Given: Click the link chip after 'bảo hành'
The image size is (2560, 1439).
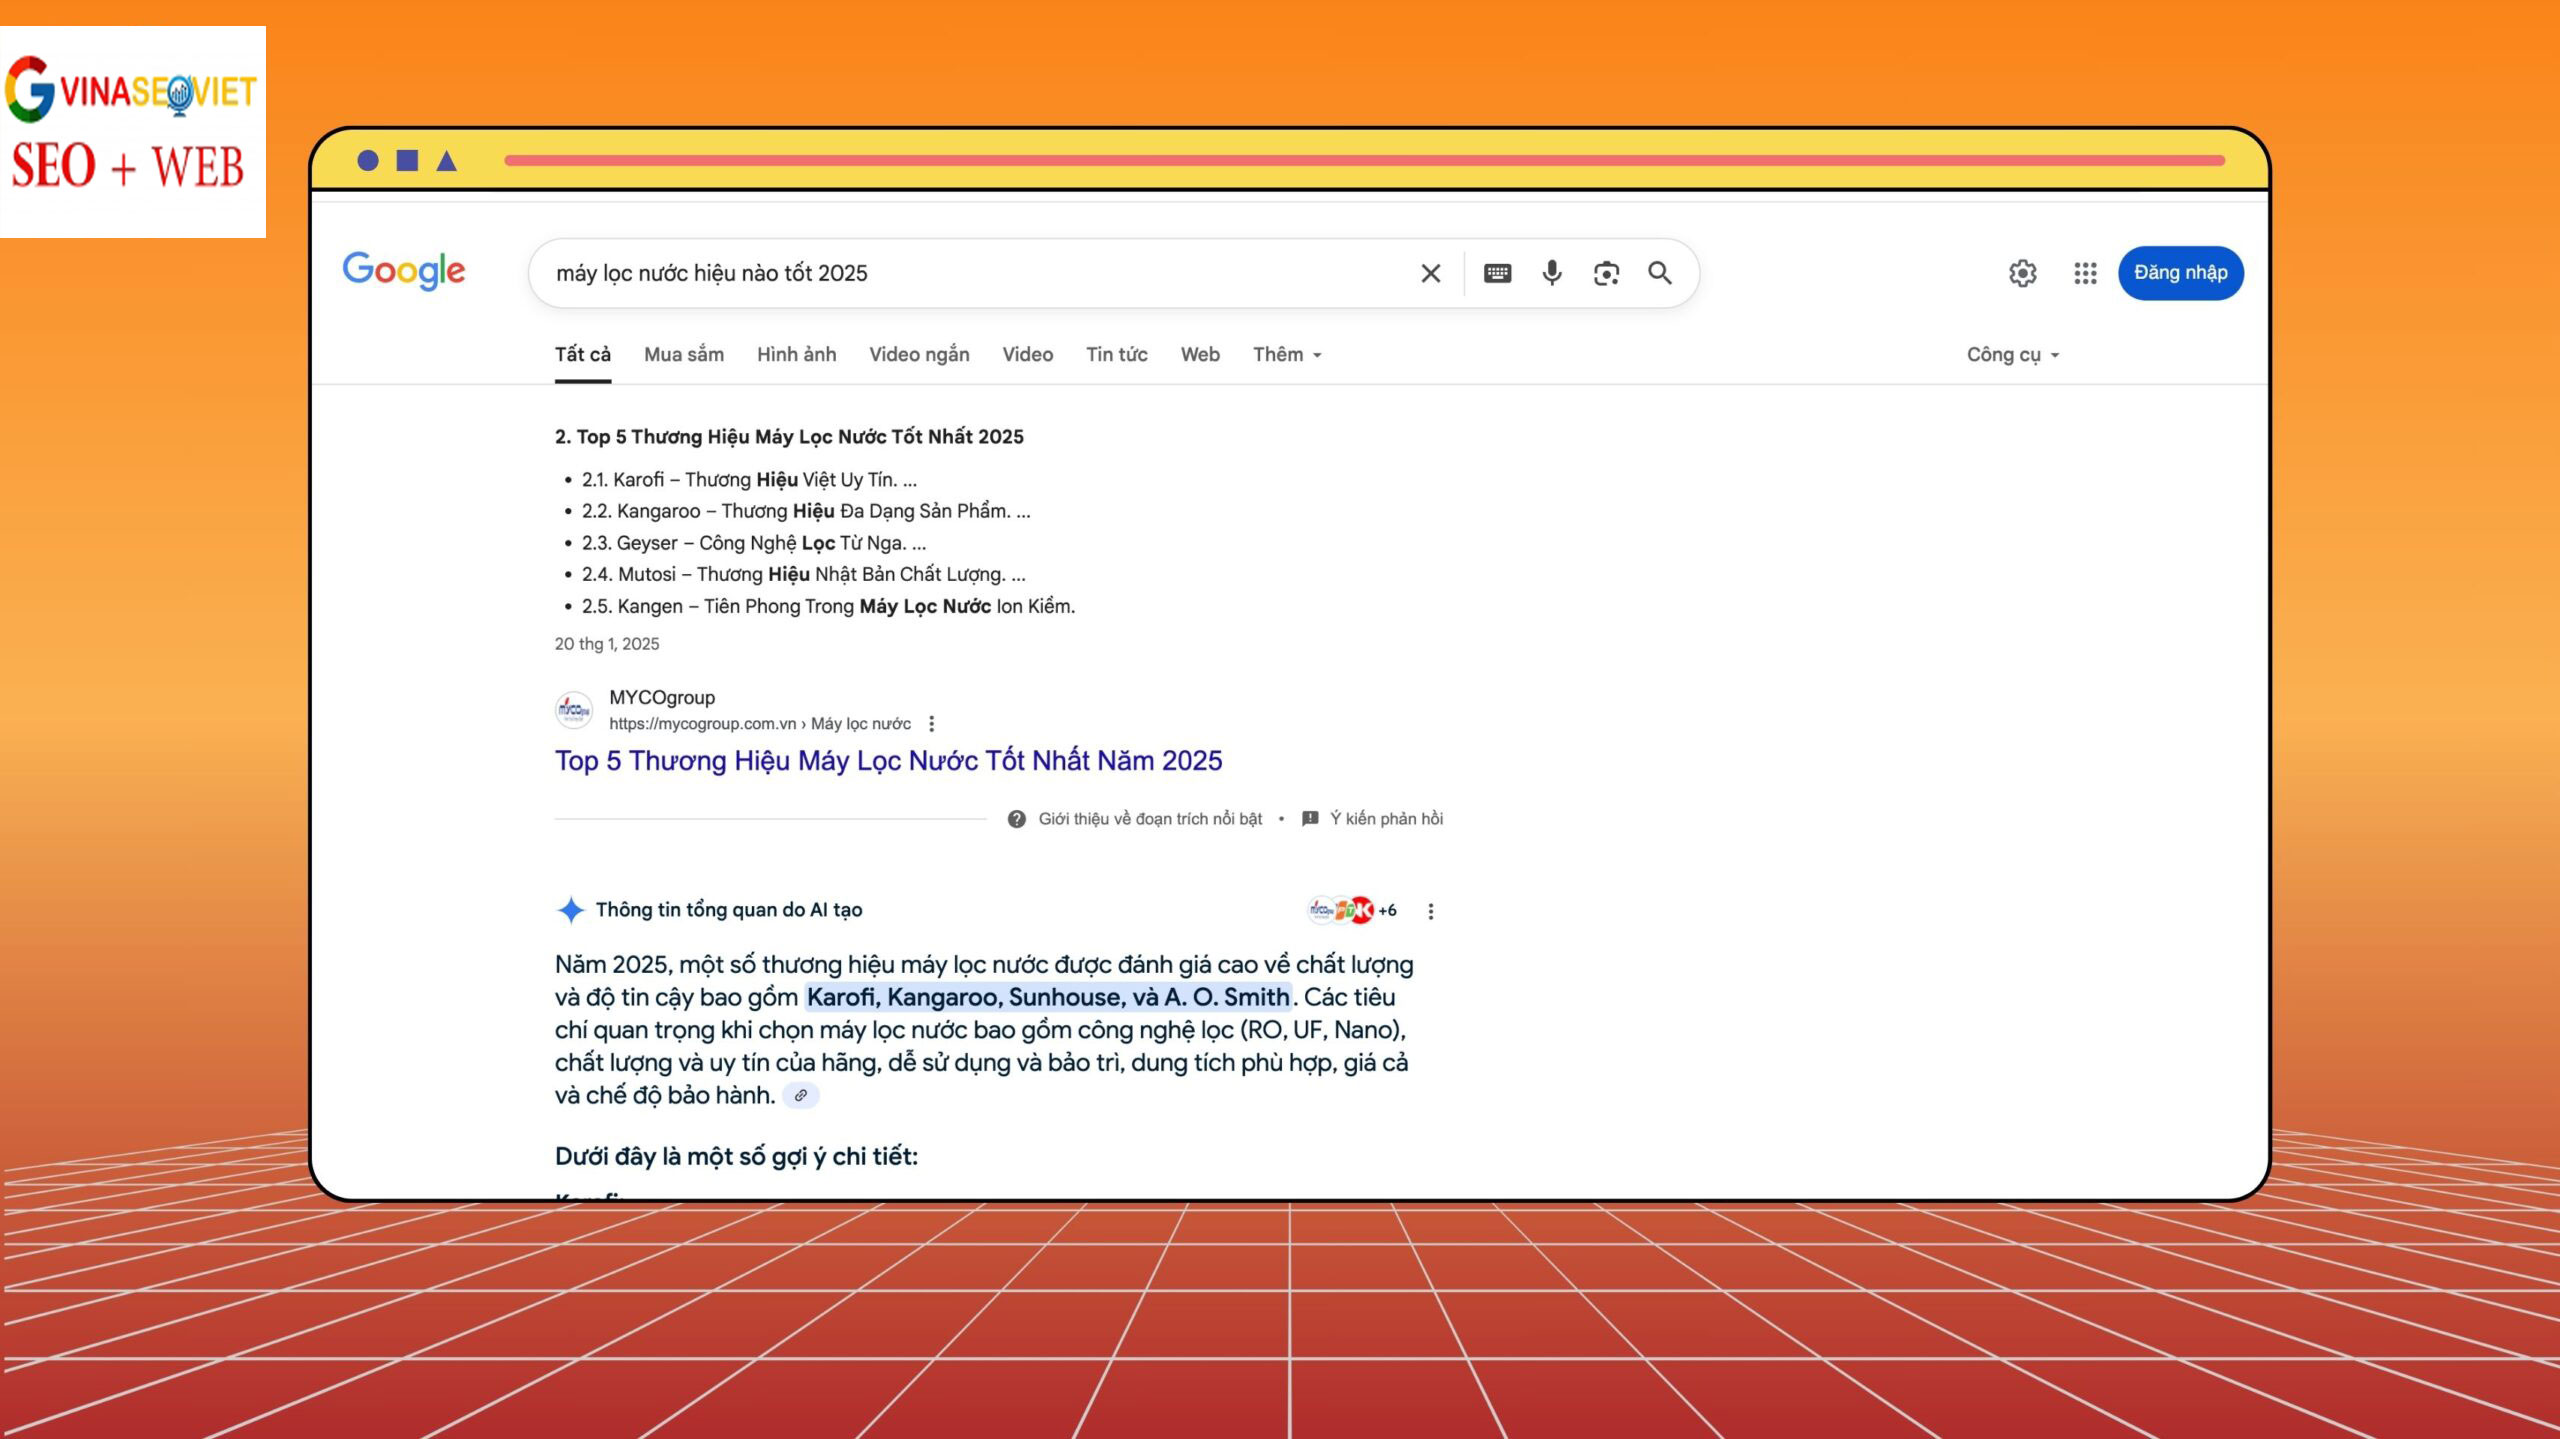Looking at the screenshot, I should point(801,1095).
